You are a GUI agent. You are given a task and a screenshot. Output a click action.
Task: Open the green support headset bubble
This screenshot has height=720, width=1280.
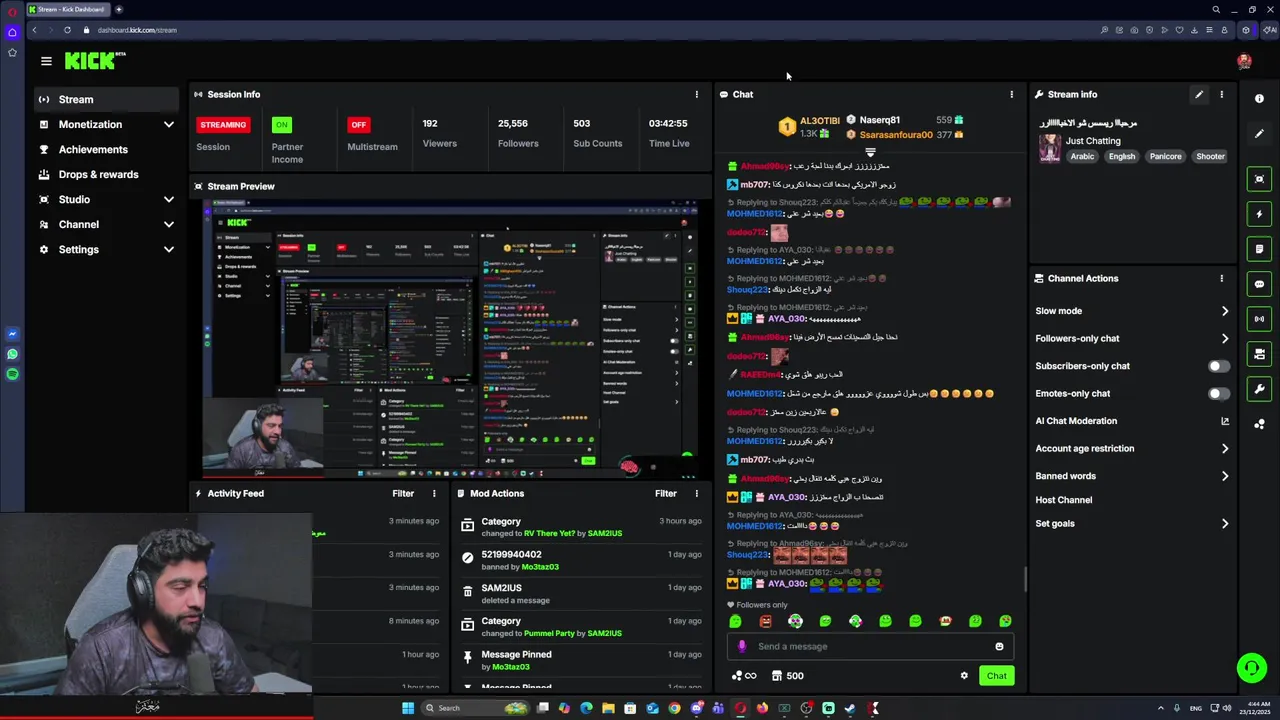pyautogui.click(x=1251, y=667)
